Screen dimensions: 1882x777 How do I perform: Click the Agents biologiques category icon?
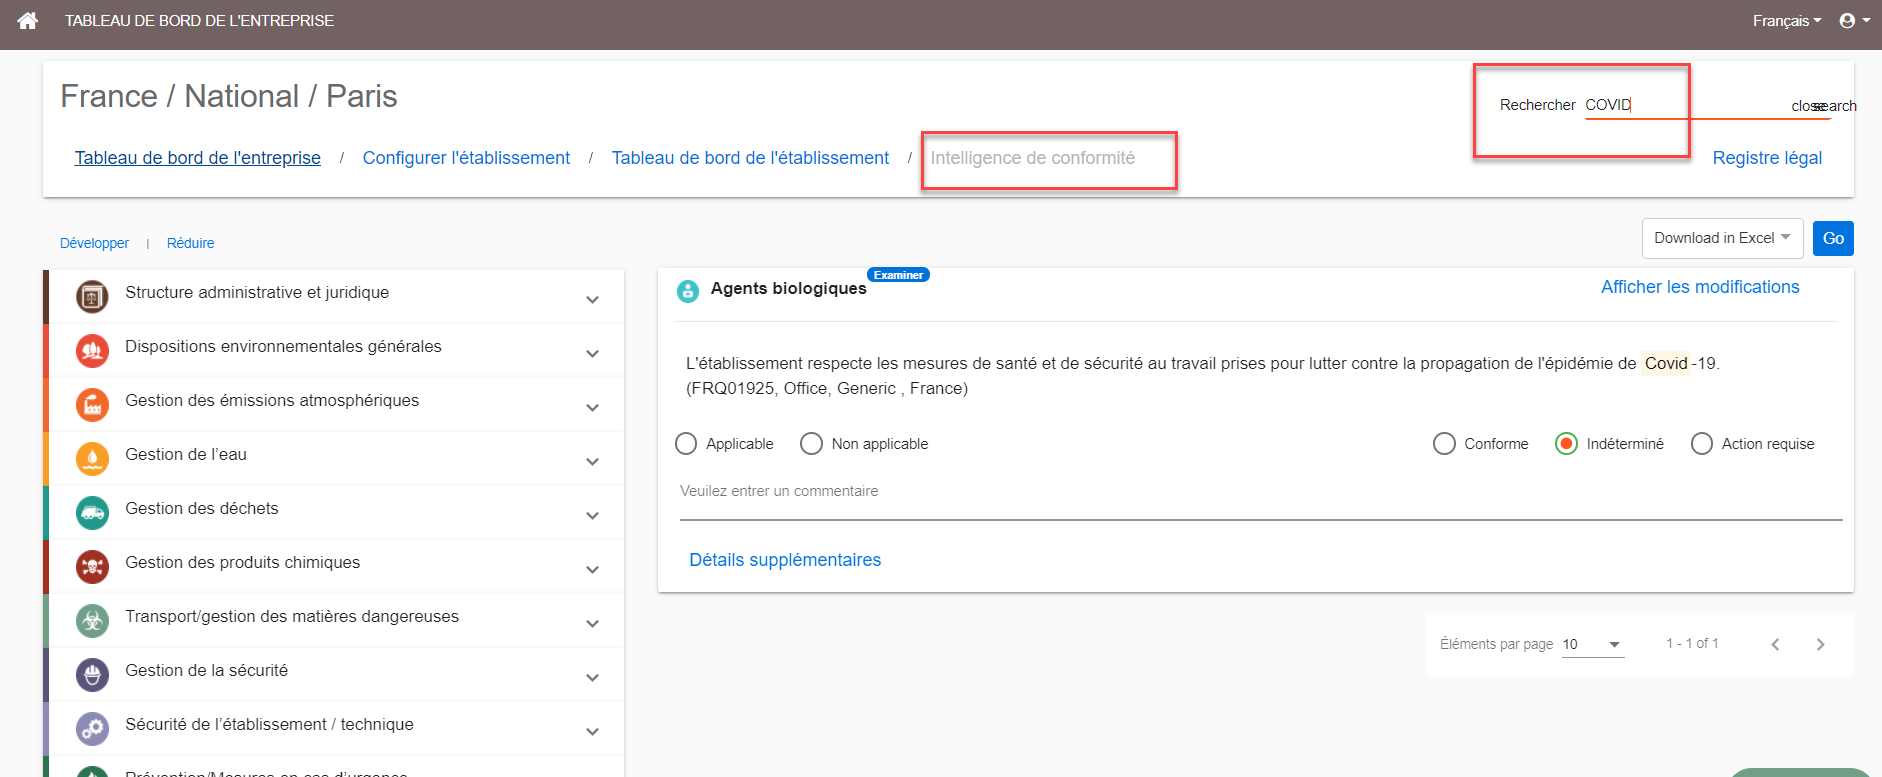click(x=688, y=291)
